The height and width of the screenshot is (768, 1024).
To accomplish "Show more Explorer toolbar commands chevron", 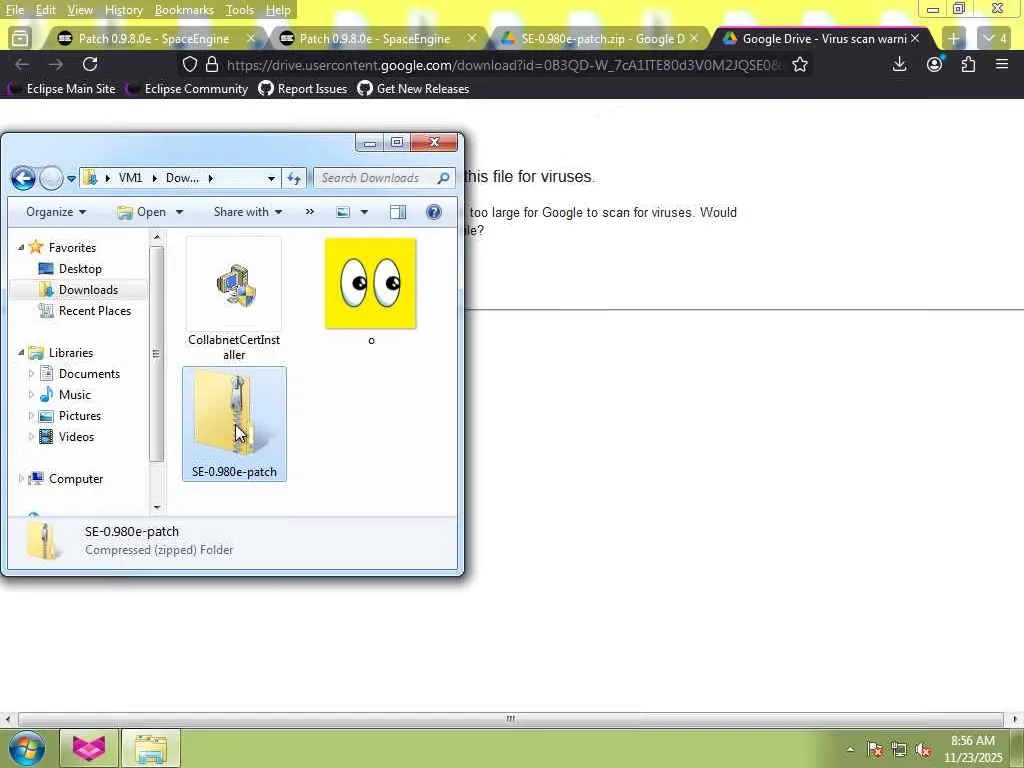I will point(310,212).
